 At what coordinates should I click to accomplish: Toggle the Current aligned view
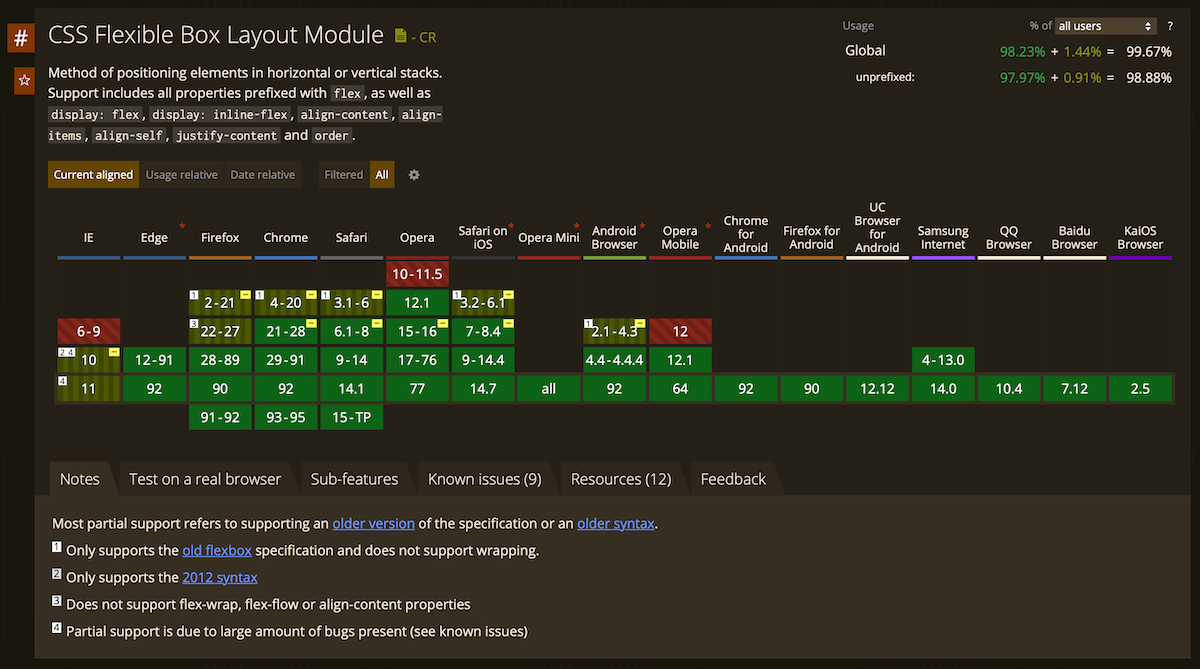pyautogui.click(x=93, y=174)
